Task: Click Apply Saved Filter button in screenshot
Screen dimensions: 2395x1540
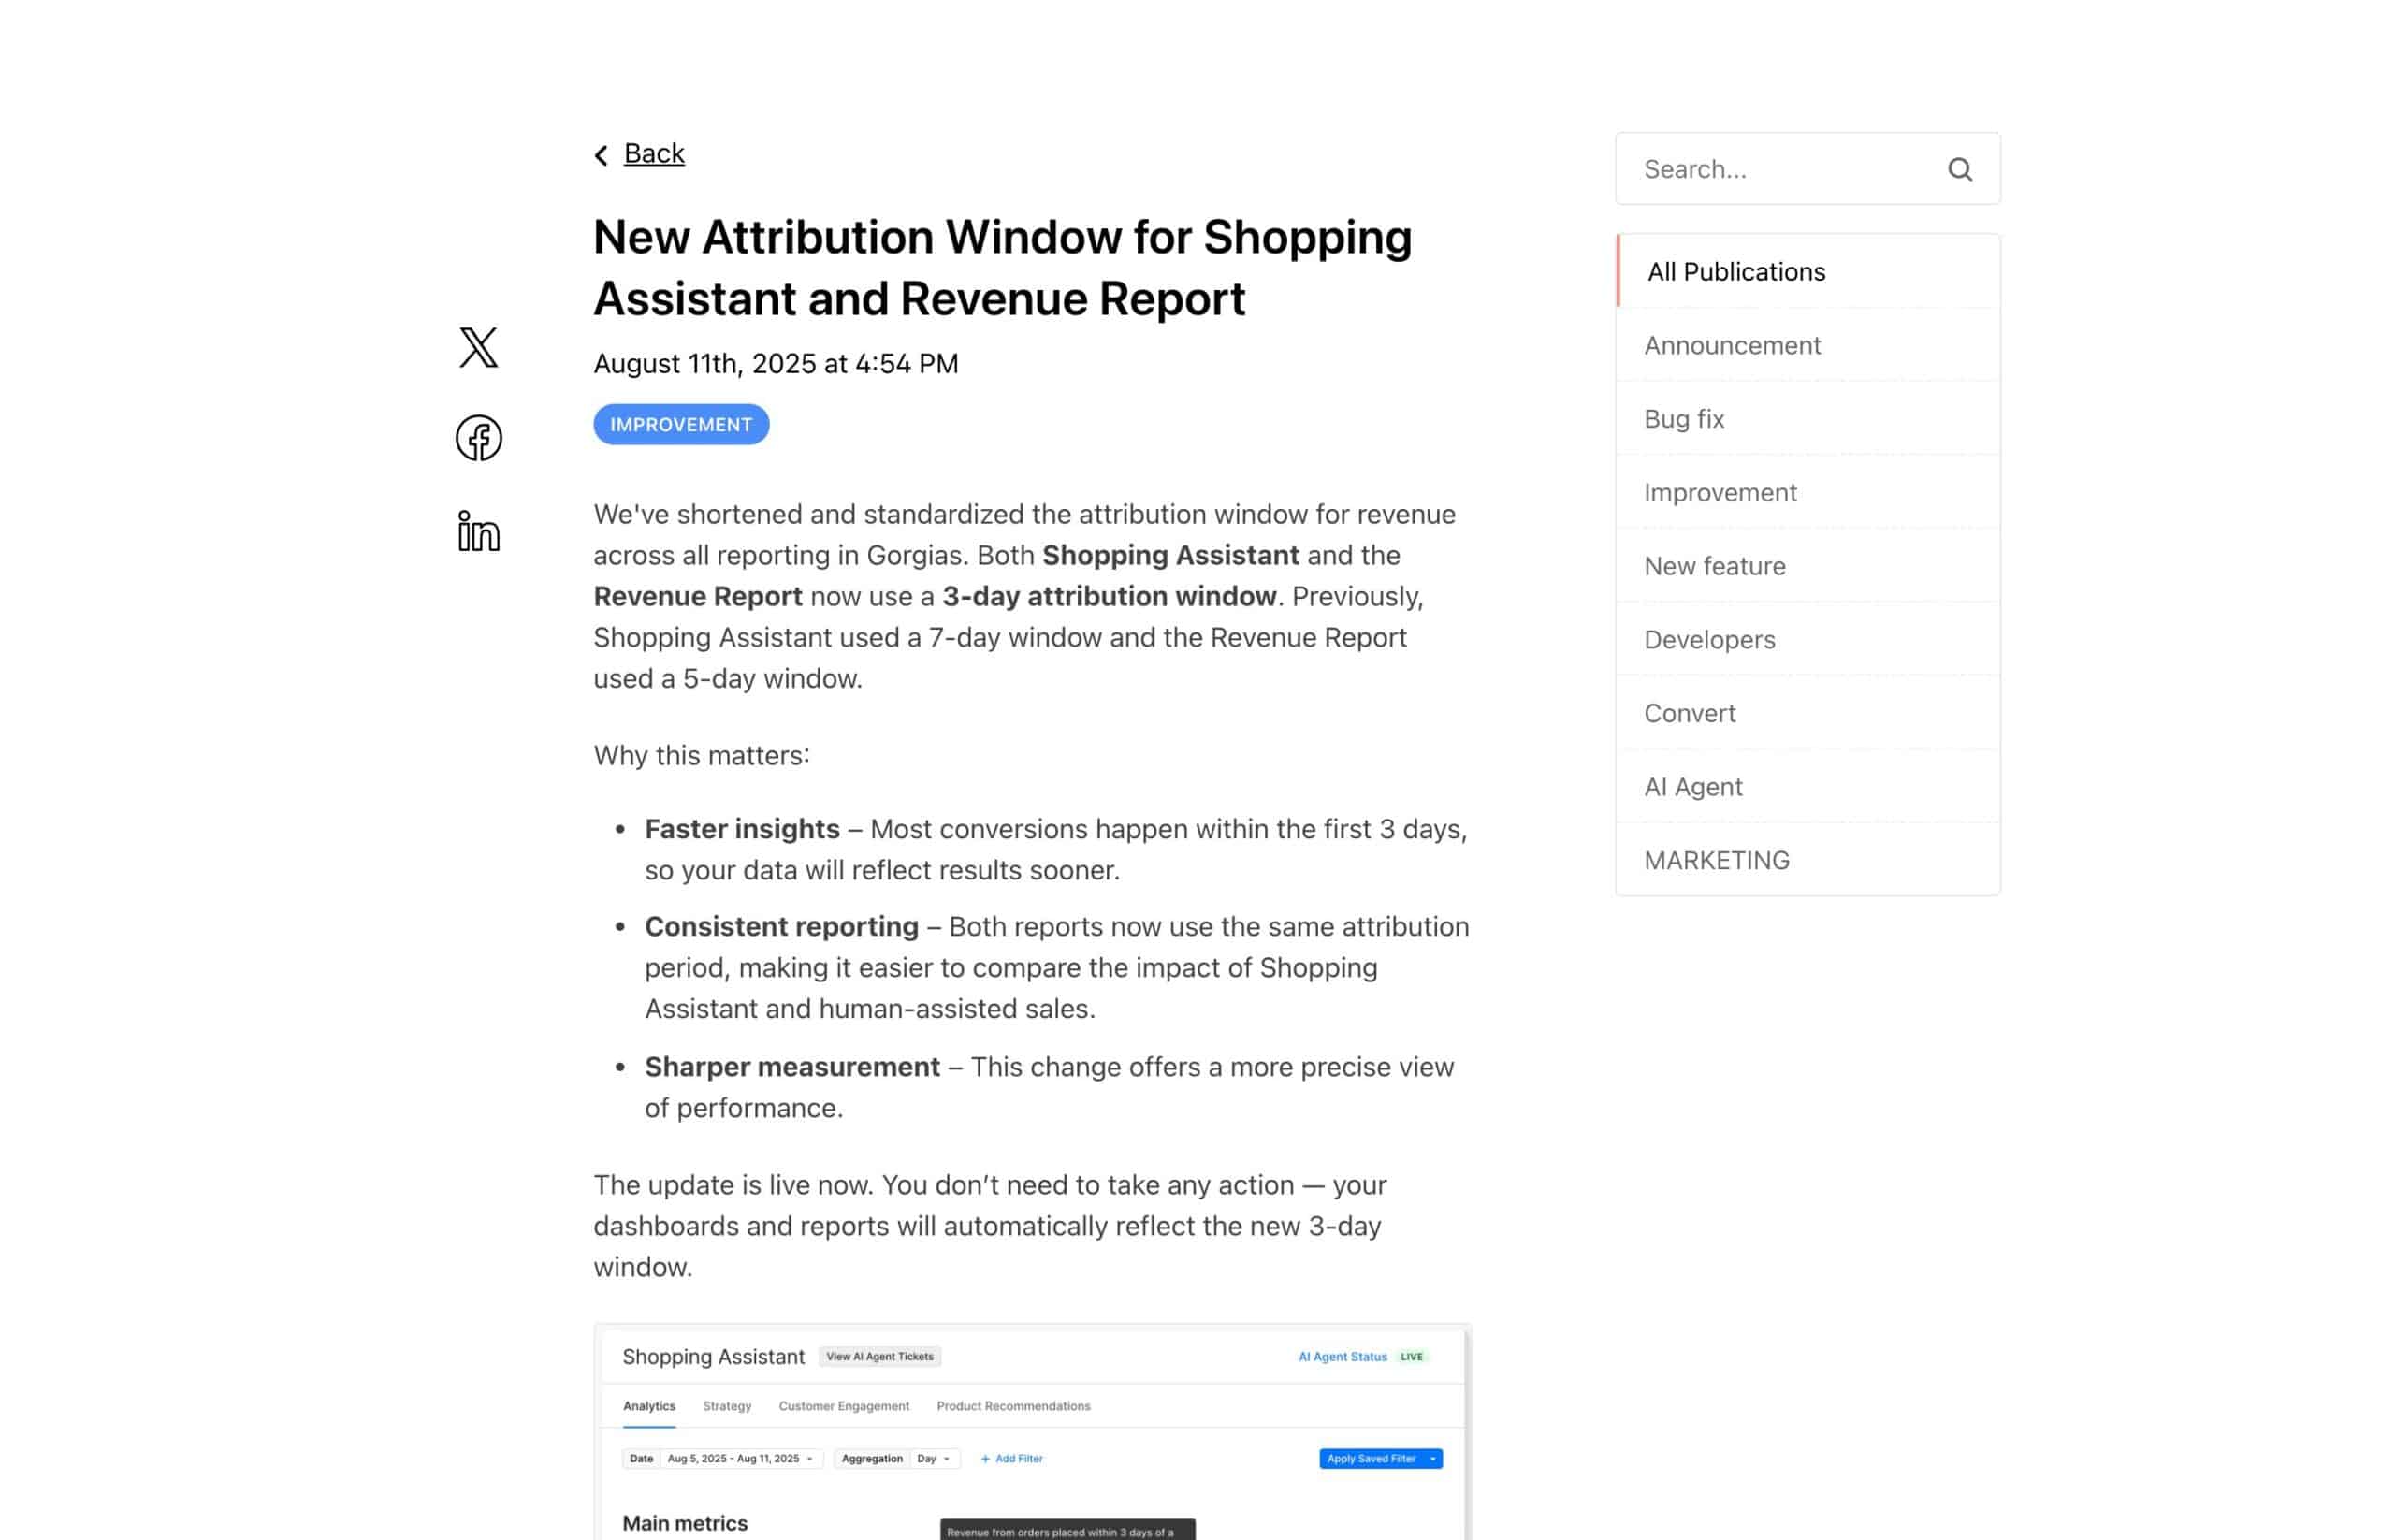Action: [1379, 1458]
